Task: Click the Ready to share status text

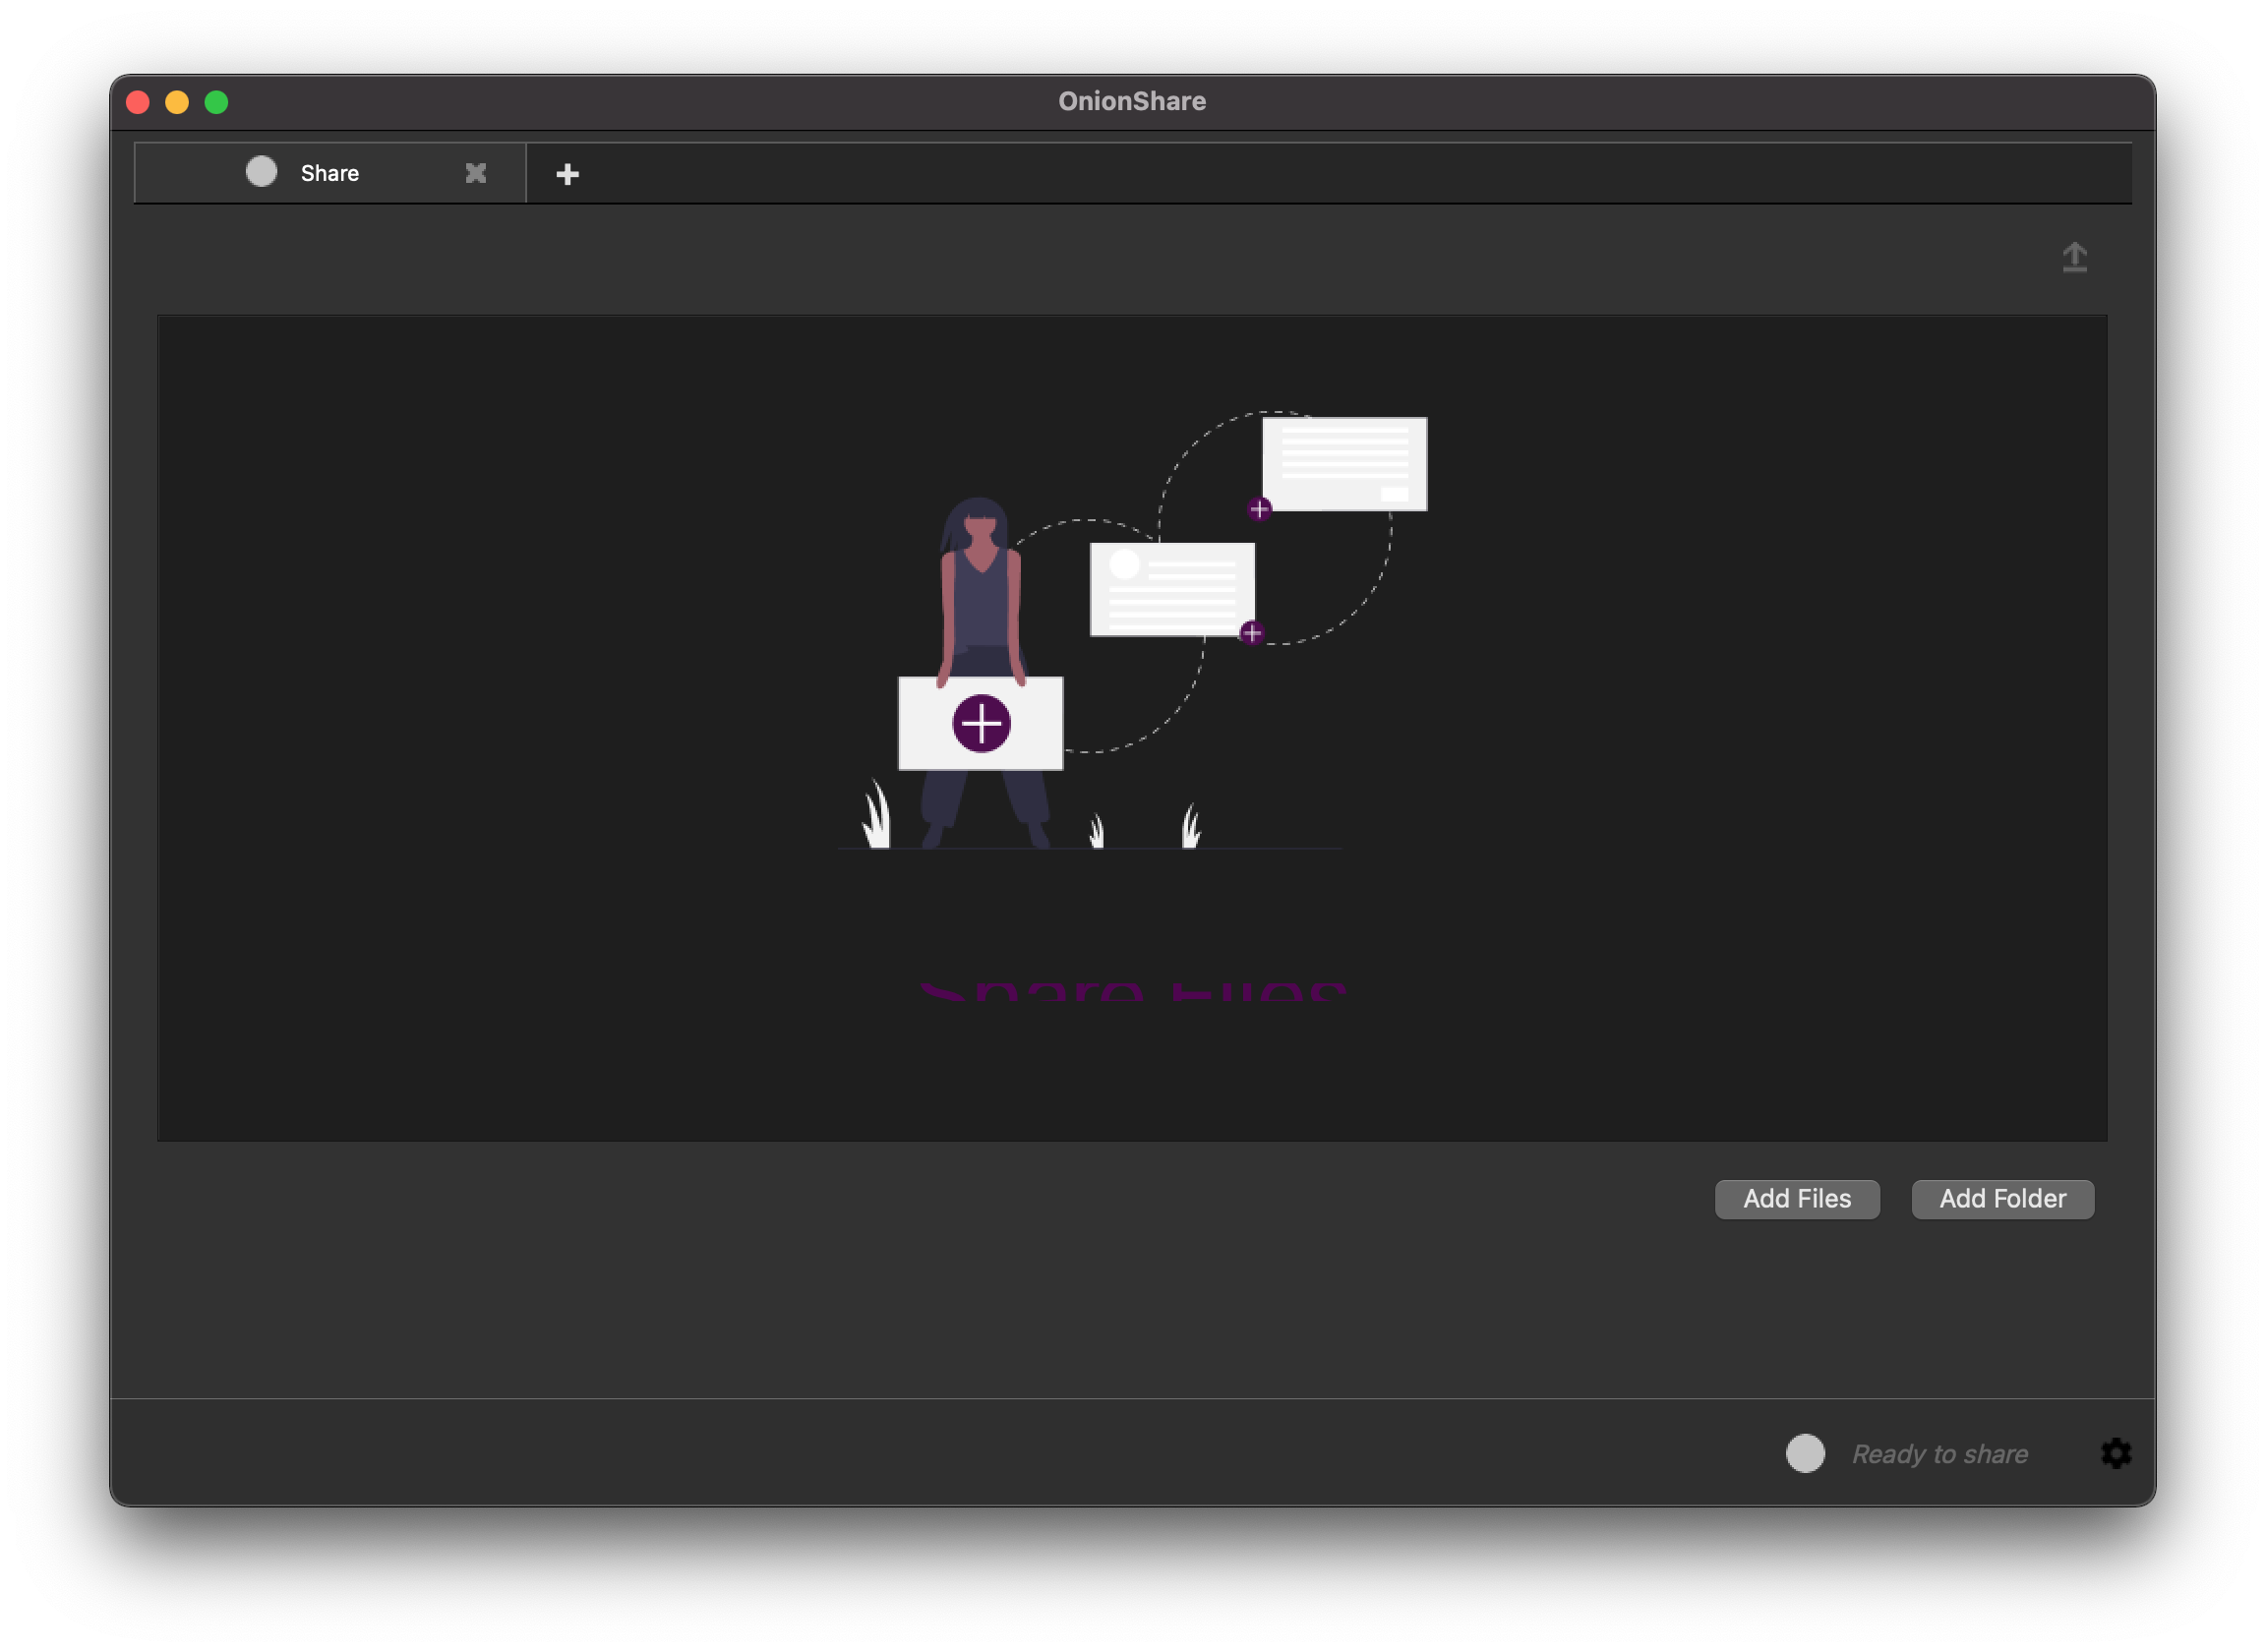Action: point(1939,1453)
